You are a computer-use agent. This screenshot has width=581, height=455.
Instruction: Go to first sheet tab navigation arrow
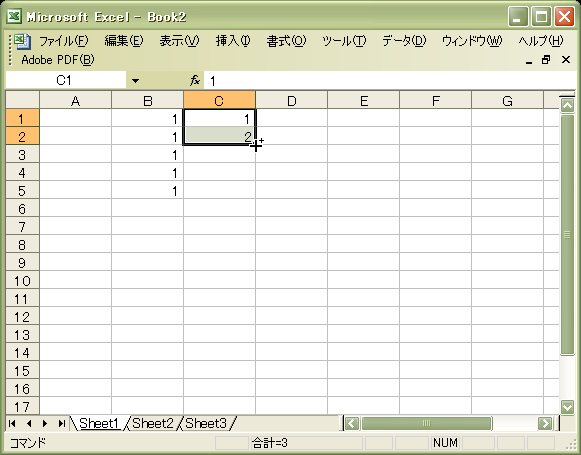tap(12, 423)
